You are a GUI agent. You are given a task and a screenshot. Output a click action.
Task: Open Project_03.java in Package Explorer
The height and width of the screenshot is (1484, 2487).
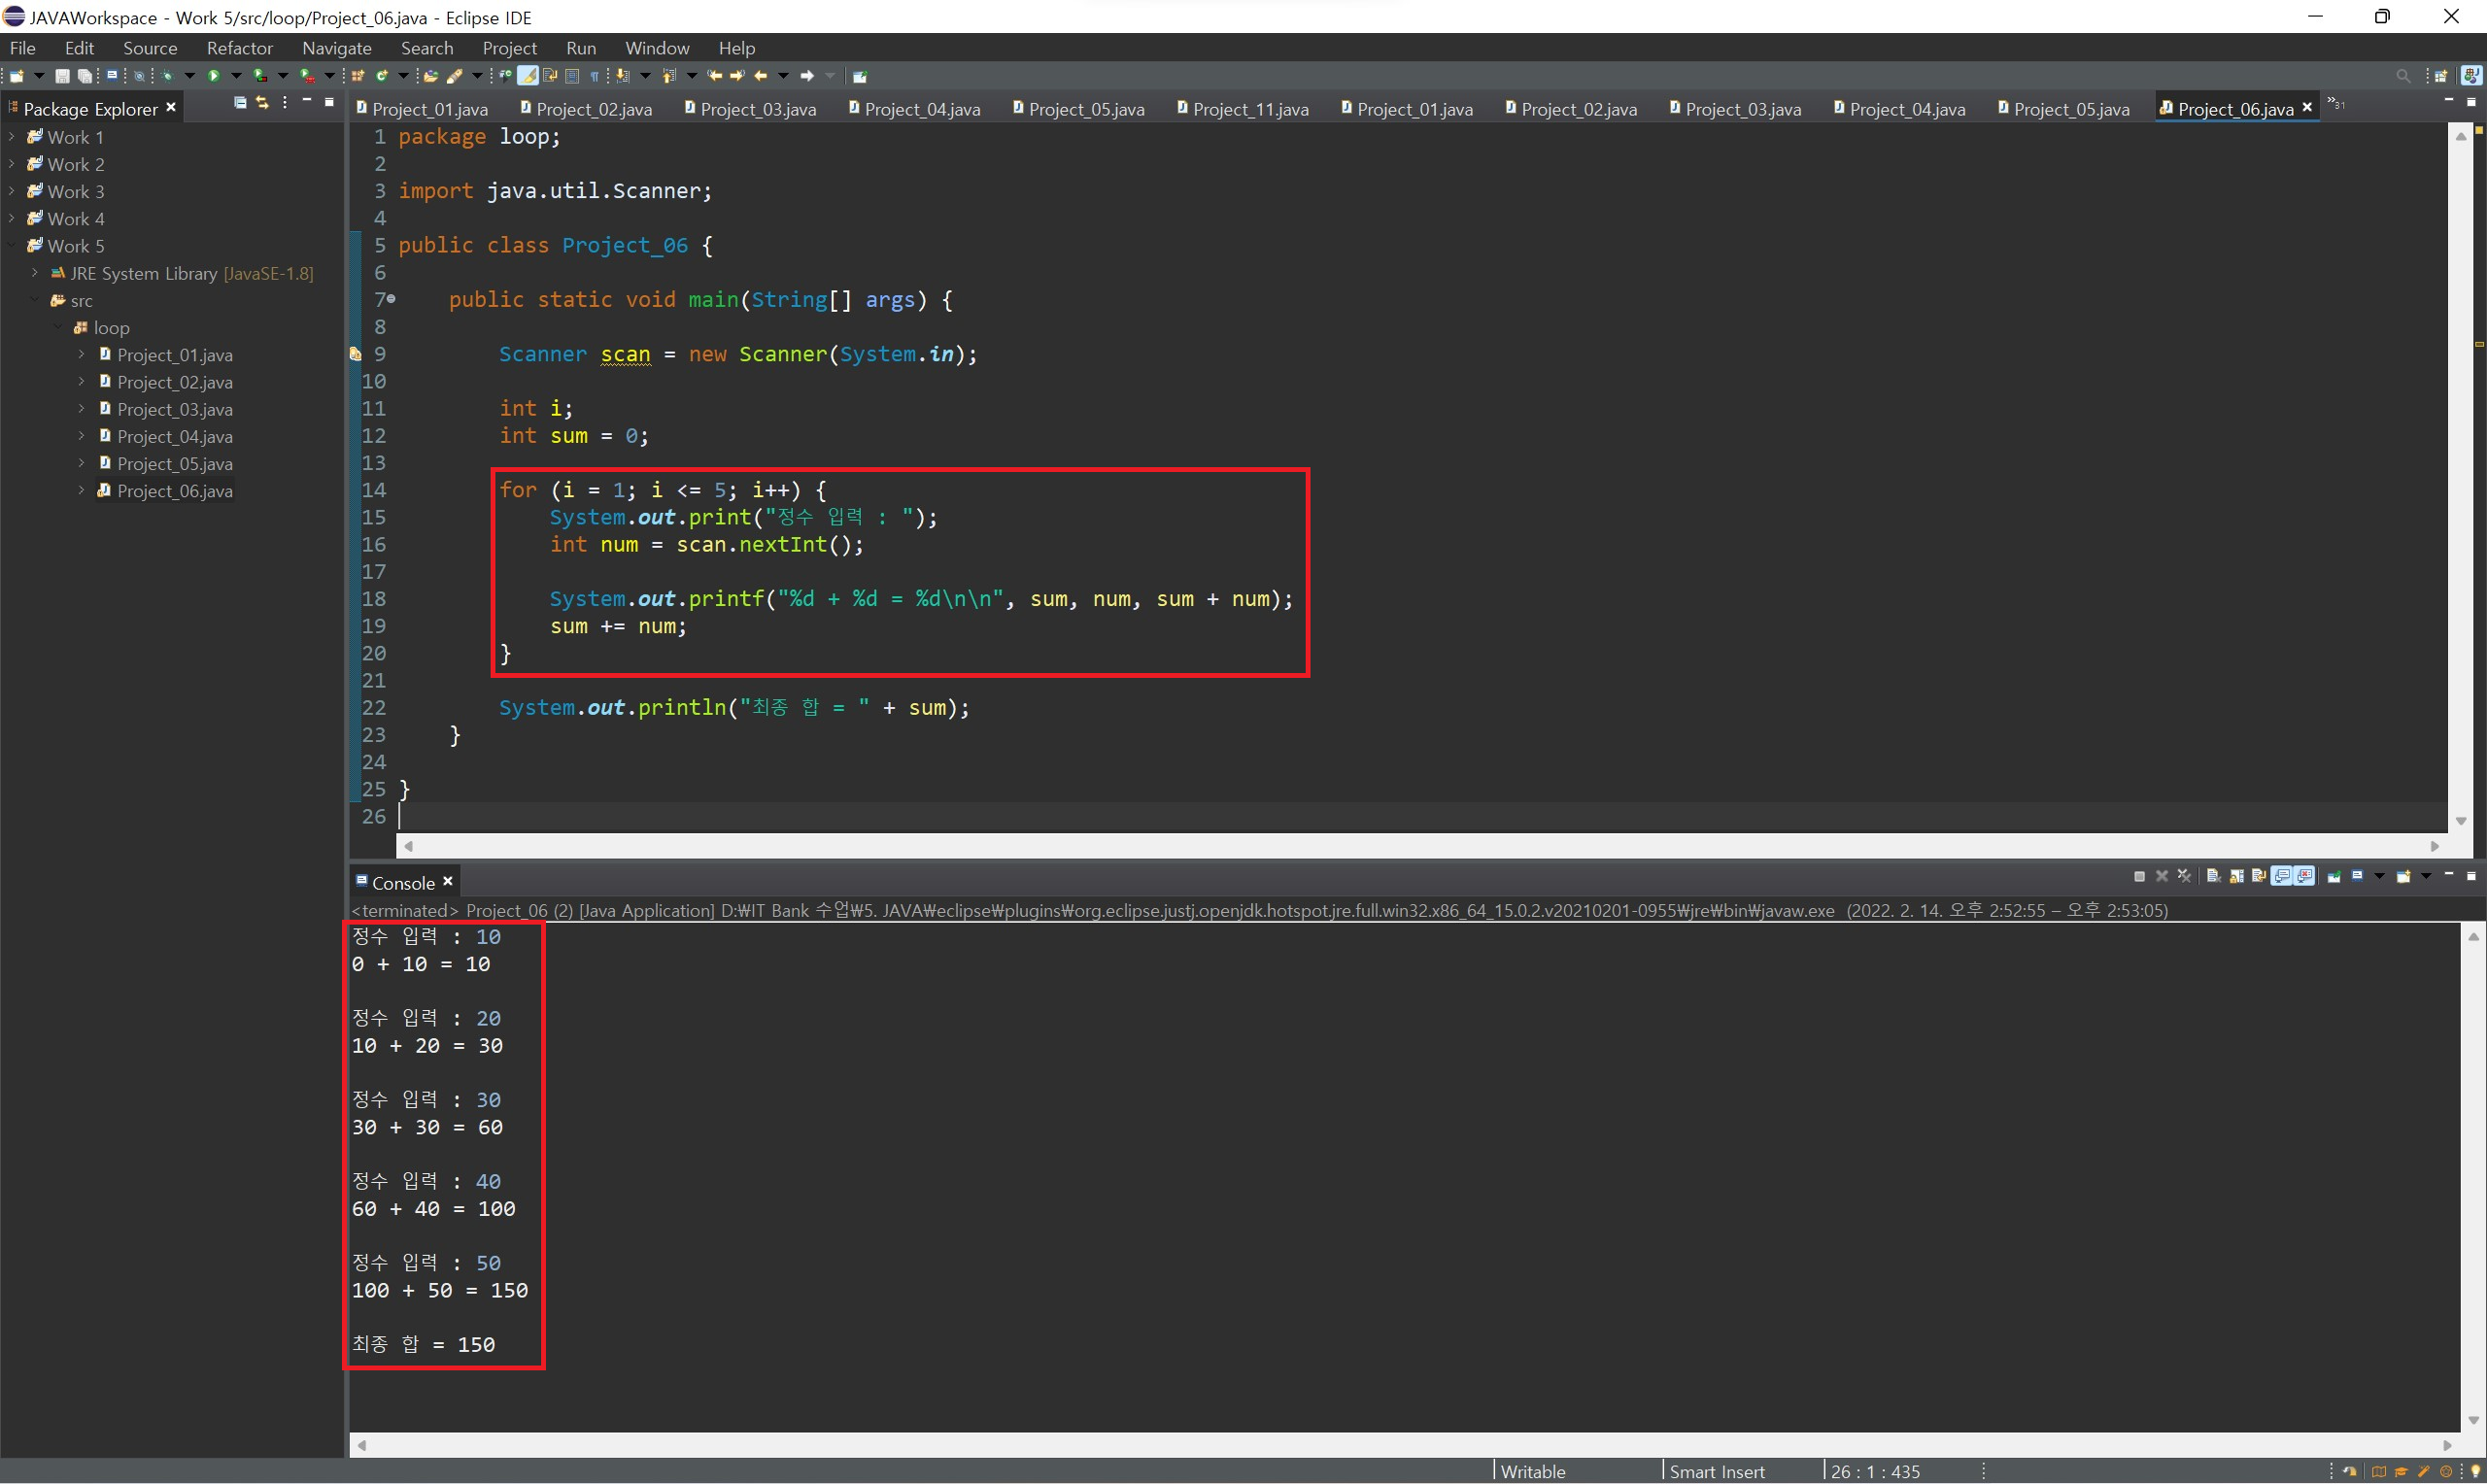(x=174, y=409)
